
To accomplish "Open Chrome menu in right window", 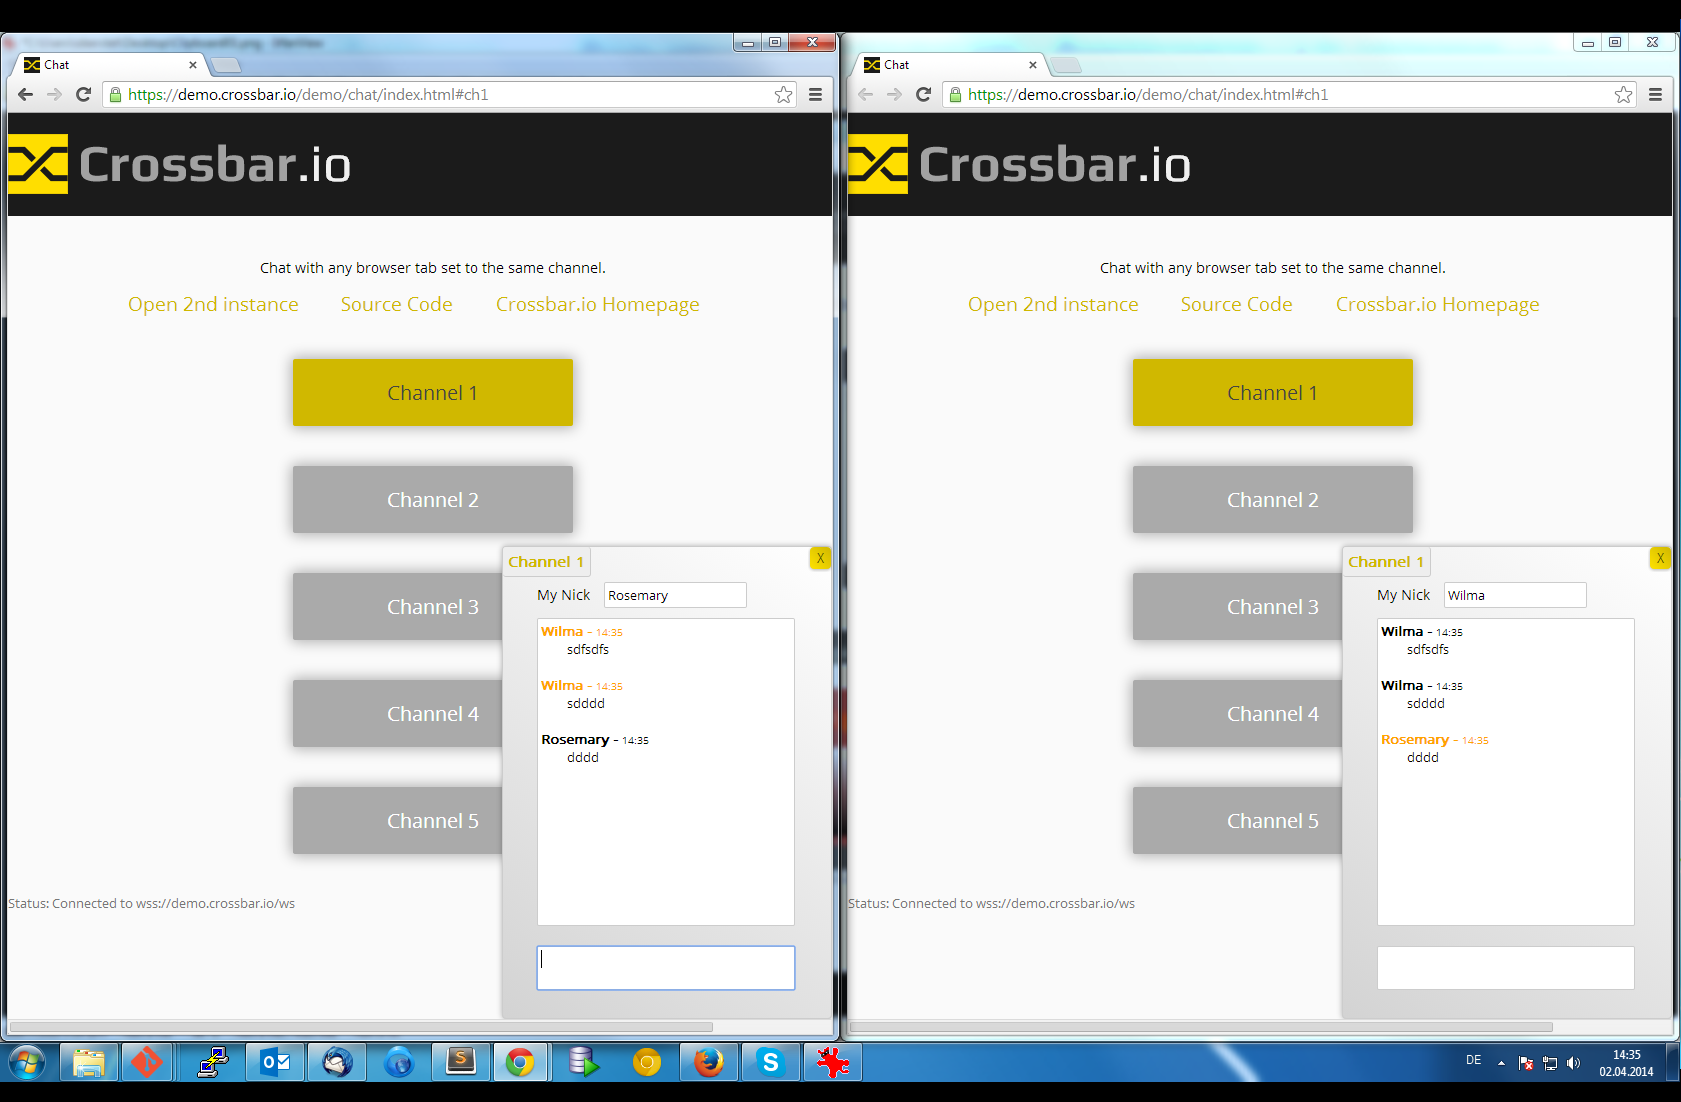I will (1656, 94).
